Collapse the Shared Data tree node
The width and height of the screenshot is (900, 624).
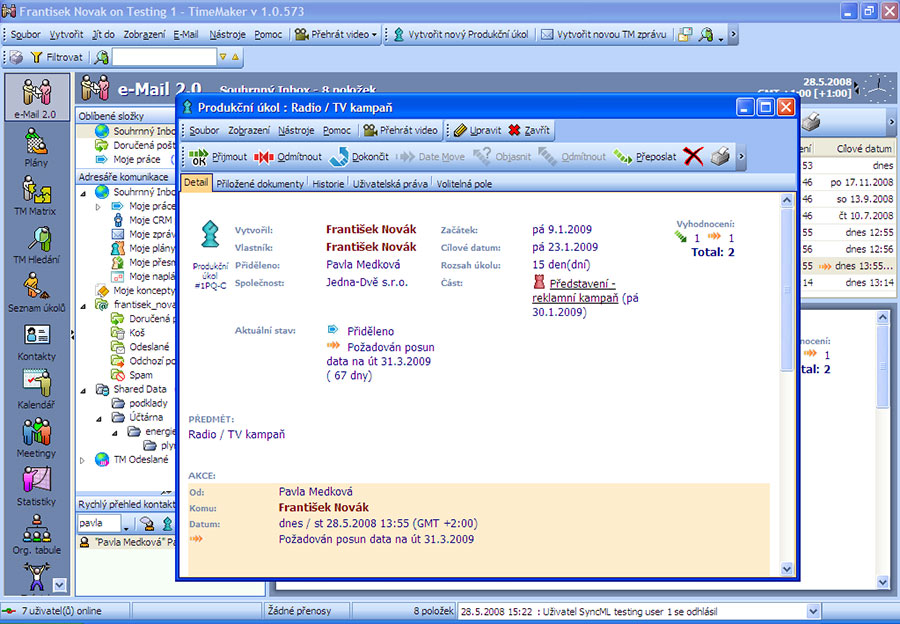tap(84, 389)
